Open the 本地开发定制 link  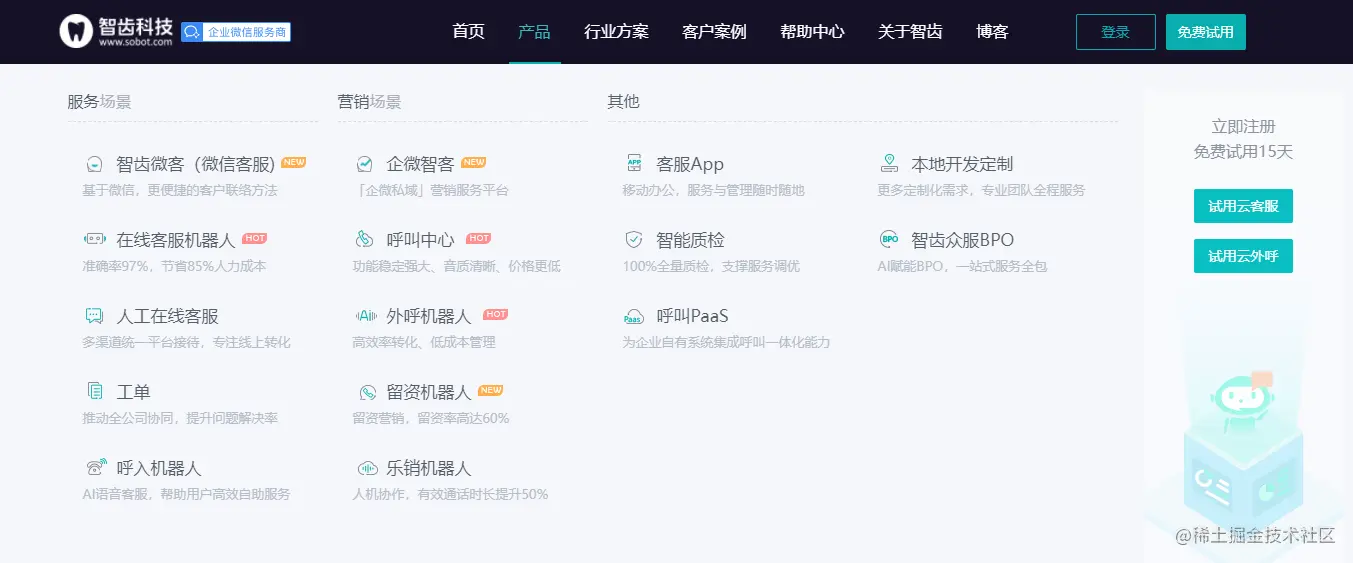962,164
